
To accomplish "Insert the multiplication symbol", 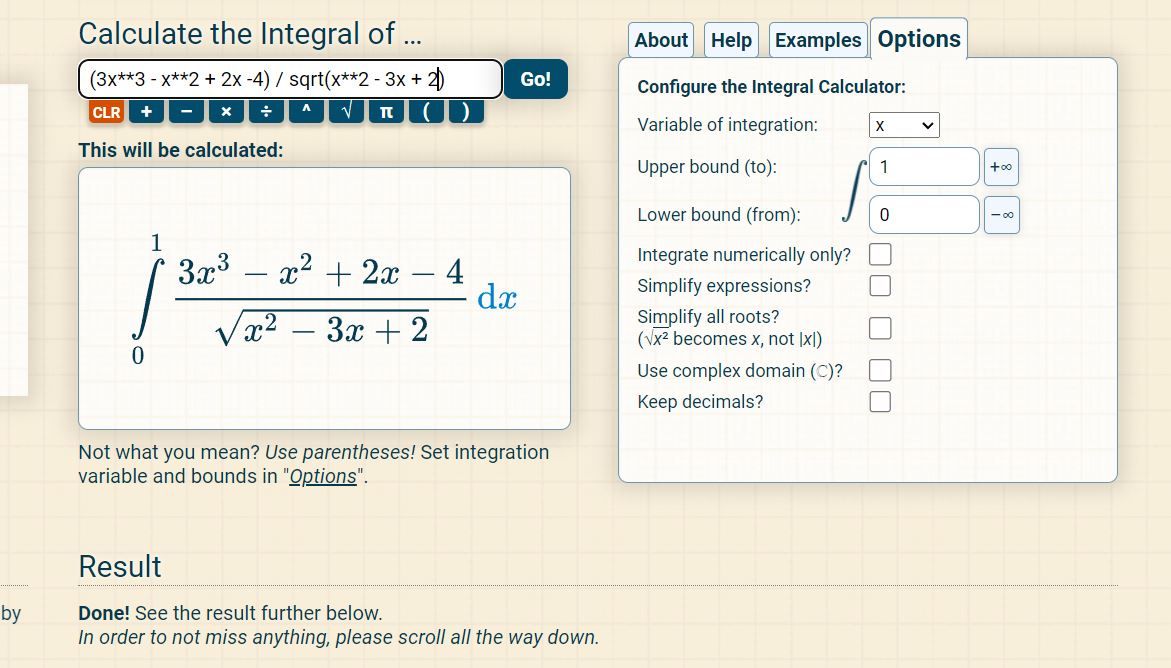I will click(x=226, y=112).
